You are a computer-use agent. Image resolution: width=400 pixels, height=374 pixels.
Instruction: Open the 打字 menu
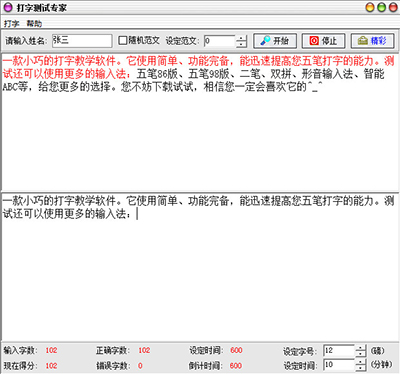pos(11,24)
